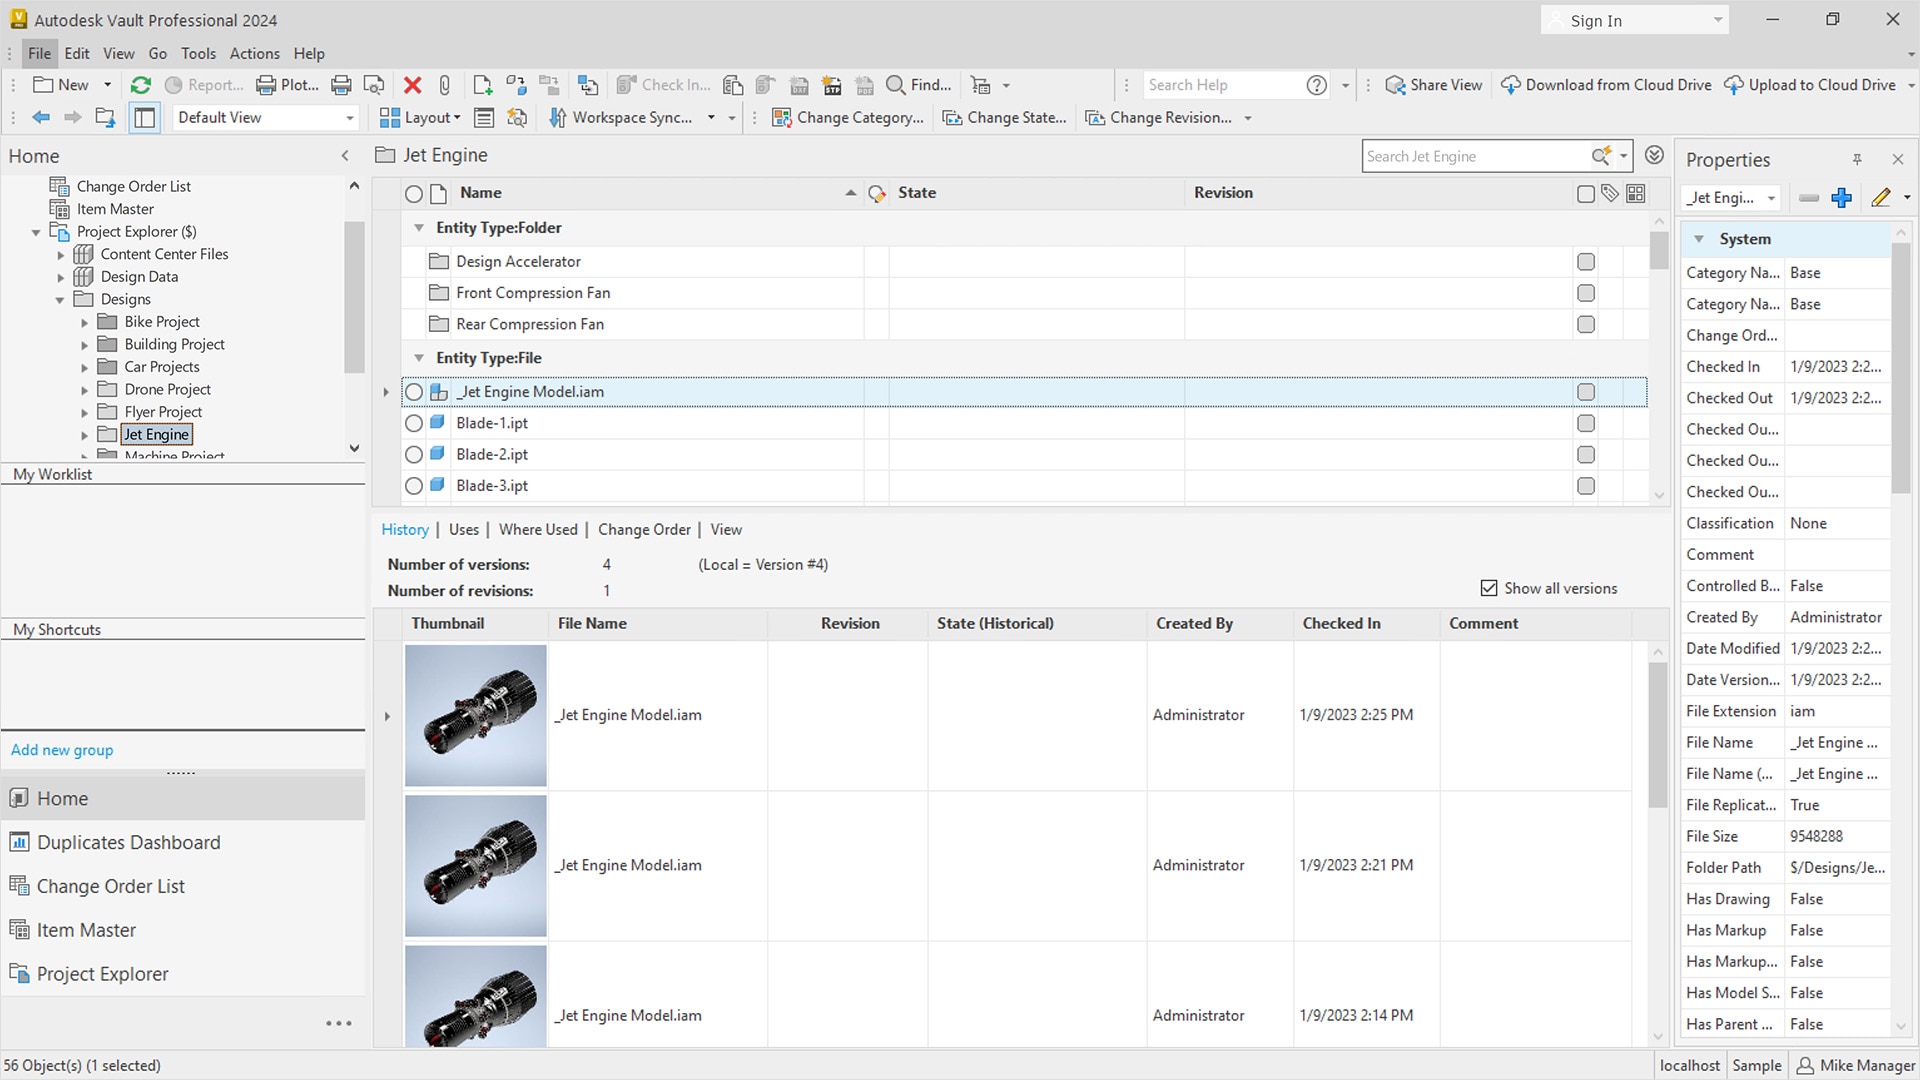This screenshot has width=1920, height=1080.
Task: Click the Change Order tab
Action: (x=644, y=527)
